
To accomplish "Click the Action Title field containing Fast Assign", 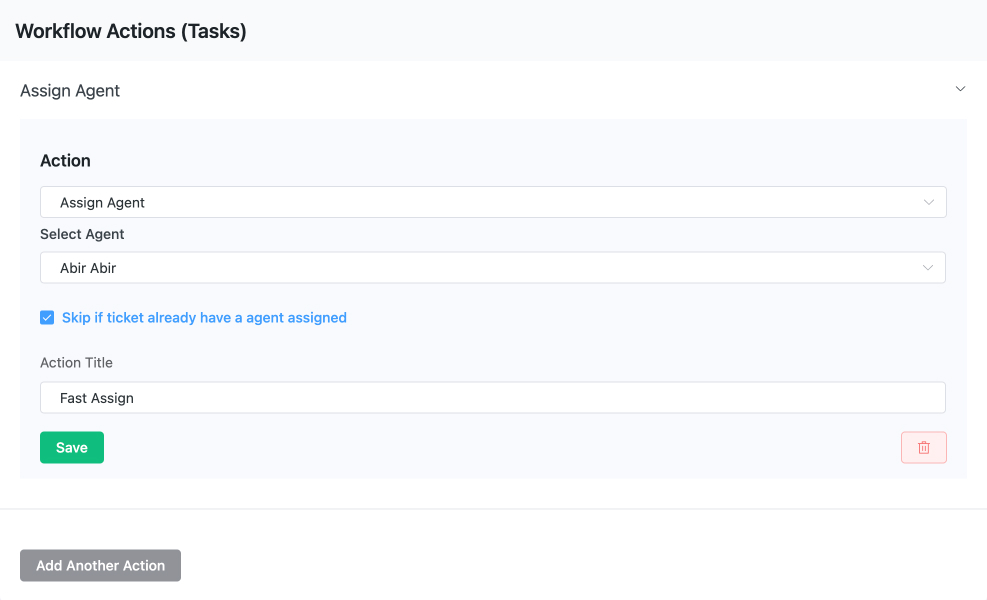I will (493, 397).
